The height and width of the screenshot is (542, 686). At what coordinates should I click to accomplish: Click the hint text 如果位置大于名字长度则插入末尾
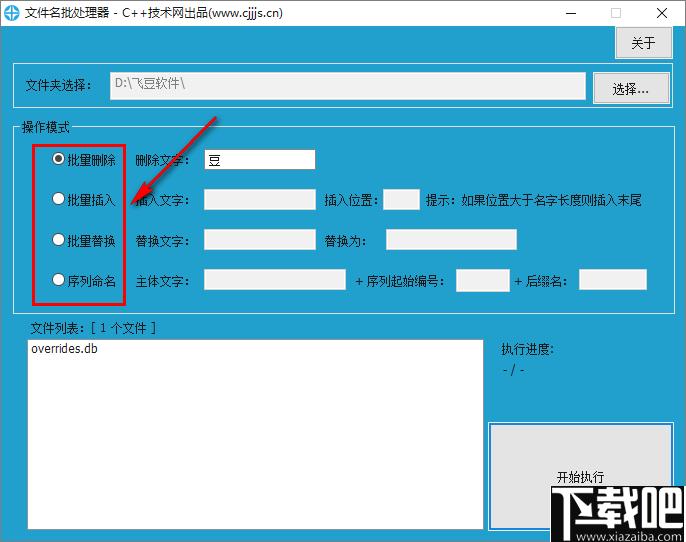click(551, 200)
